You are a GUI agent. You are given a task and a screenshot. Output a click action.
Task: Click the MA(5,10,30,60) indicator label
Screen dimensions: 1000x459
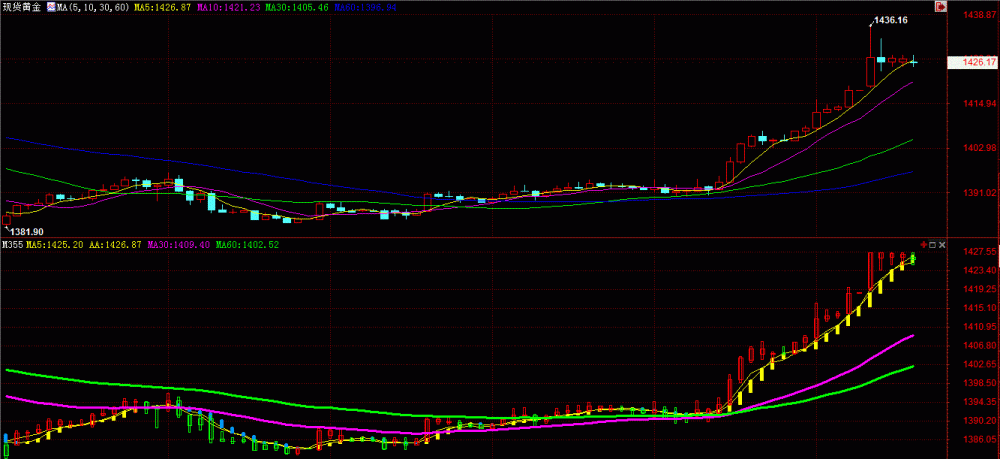pos(93,6)
